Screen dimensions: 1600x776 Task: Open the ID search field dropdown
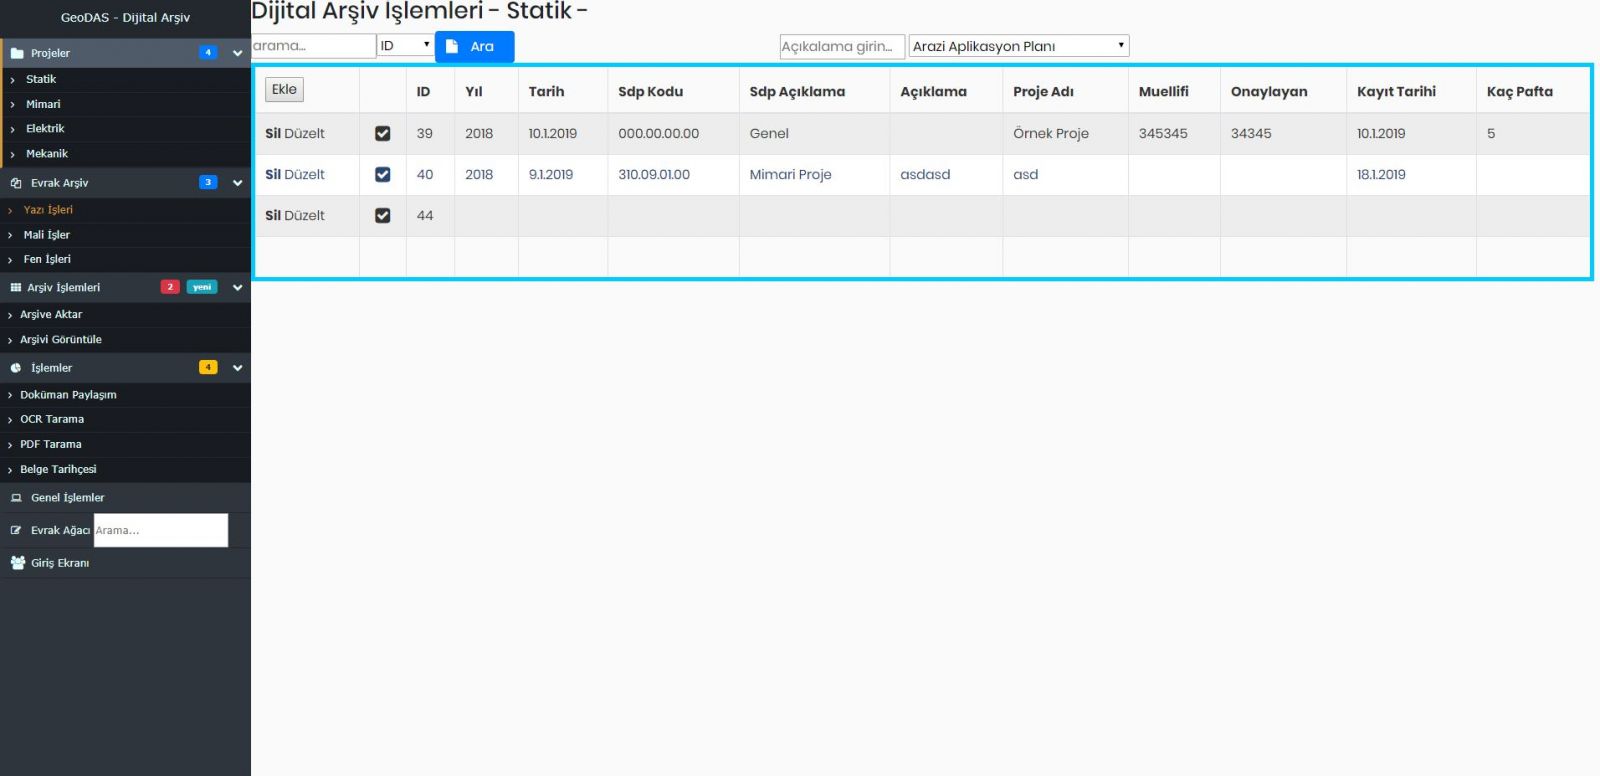[x=405, y=46]
